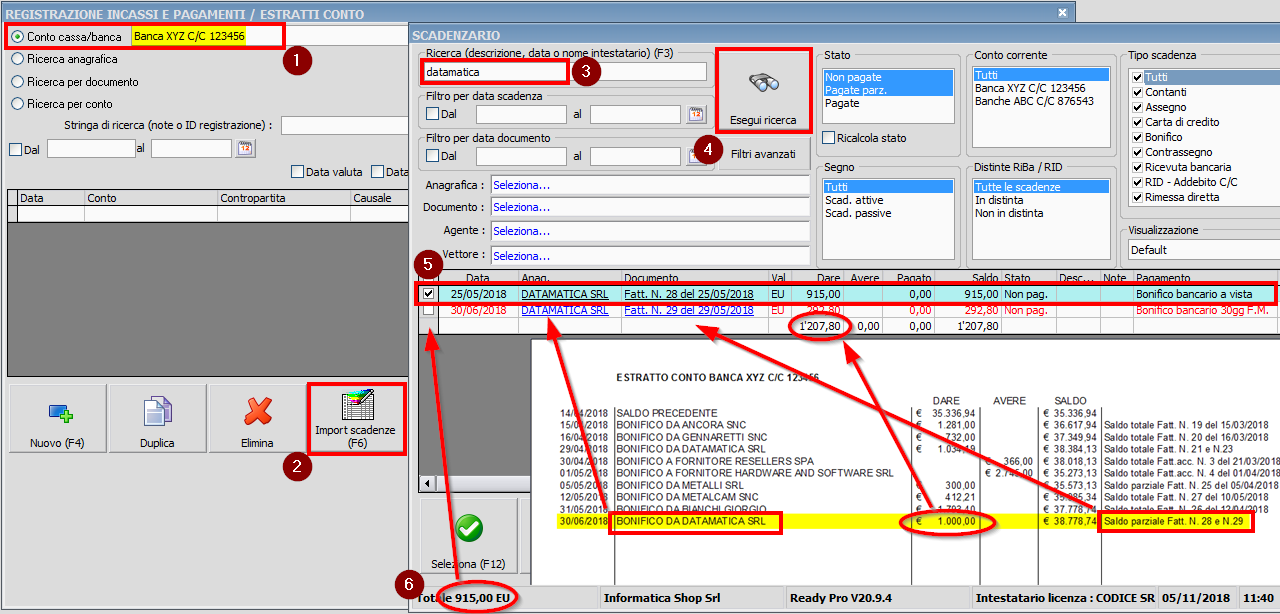Image resolution: width=1280 pixels, height=614 pixels.
Task: Click the Dal start date field in Filtro per data scadenza
Action: coord(521,114)
